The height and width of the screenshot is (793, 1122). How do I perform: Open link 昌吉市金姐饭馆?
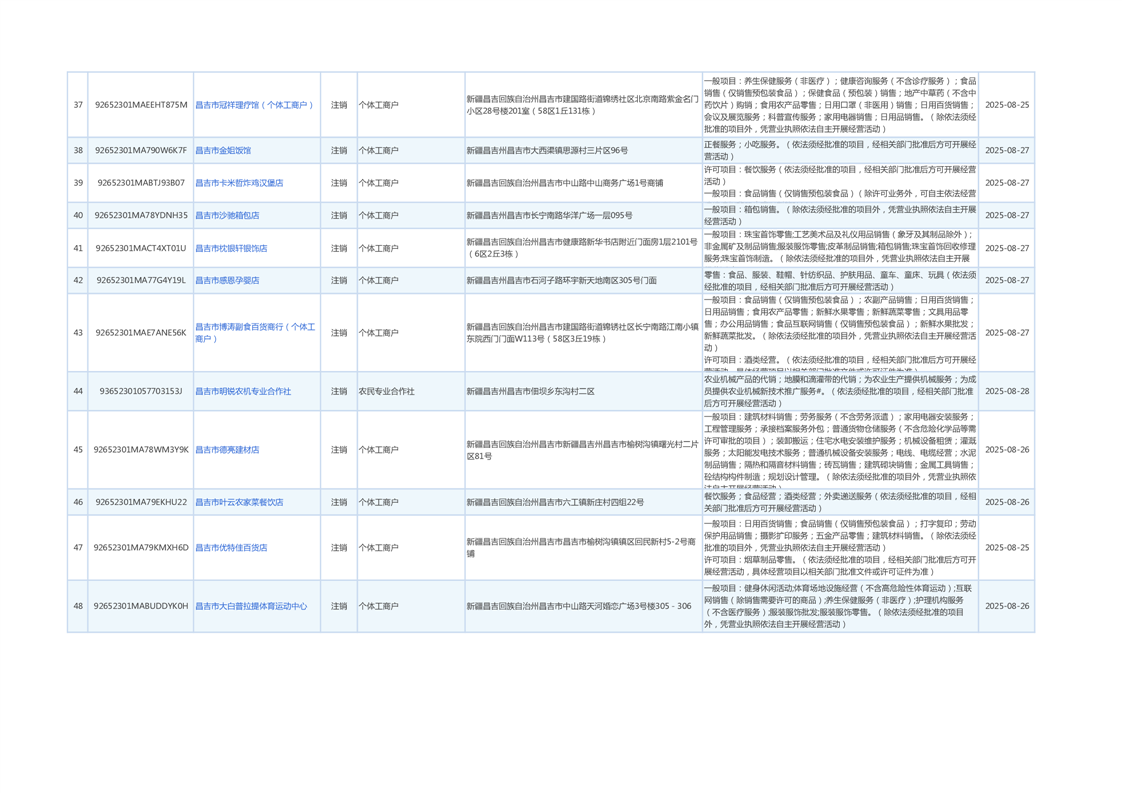pyautogui.click(x=223, y=151)
